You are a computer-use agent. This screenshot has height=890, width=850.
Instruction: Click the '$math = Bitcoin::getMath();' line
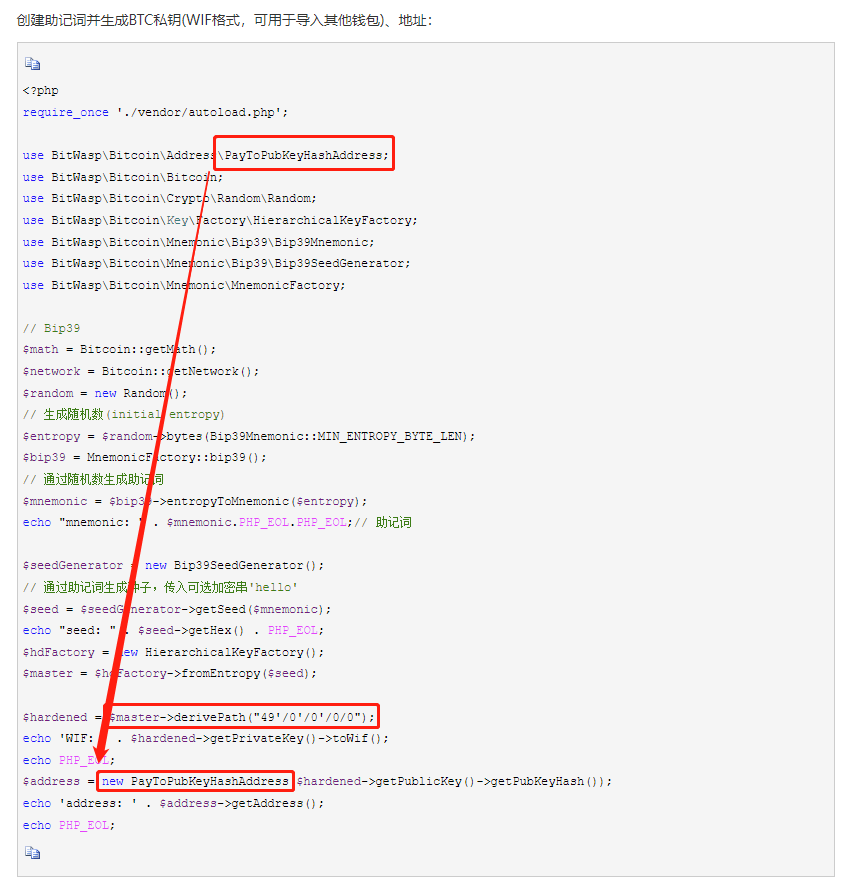(x=119, y=350)
